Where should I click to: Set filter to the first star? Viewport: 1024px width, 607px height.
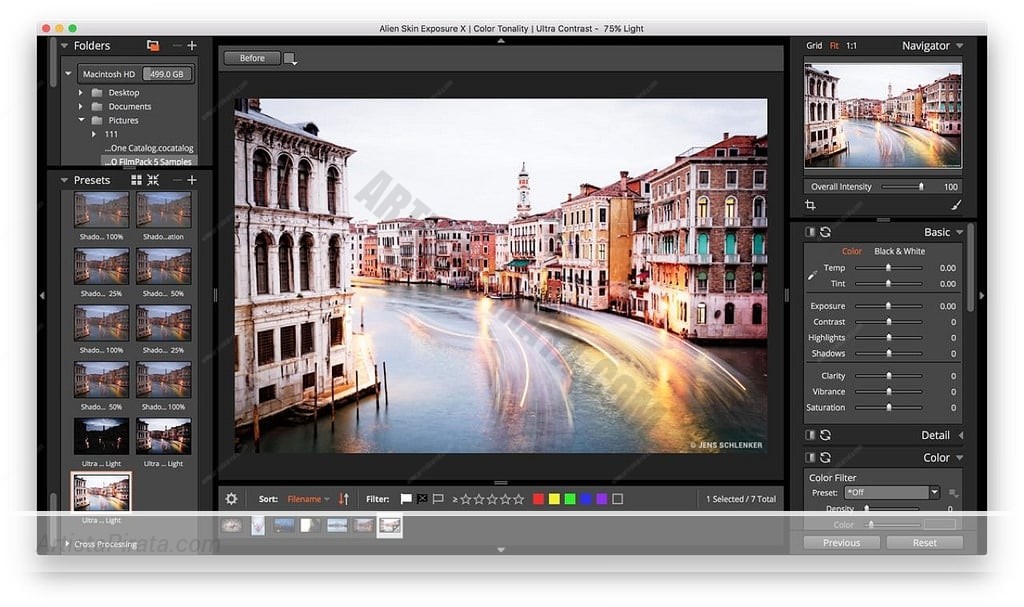pos(466,499)
